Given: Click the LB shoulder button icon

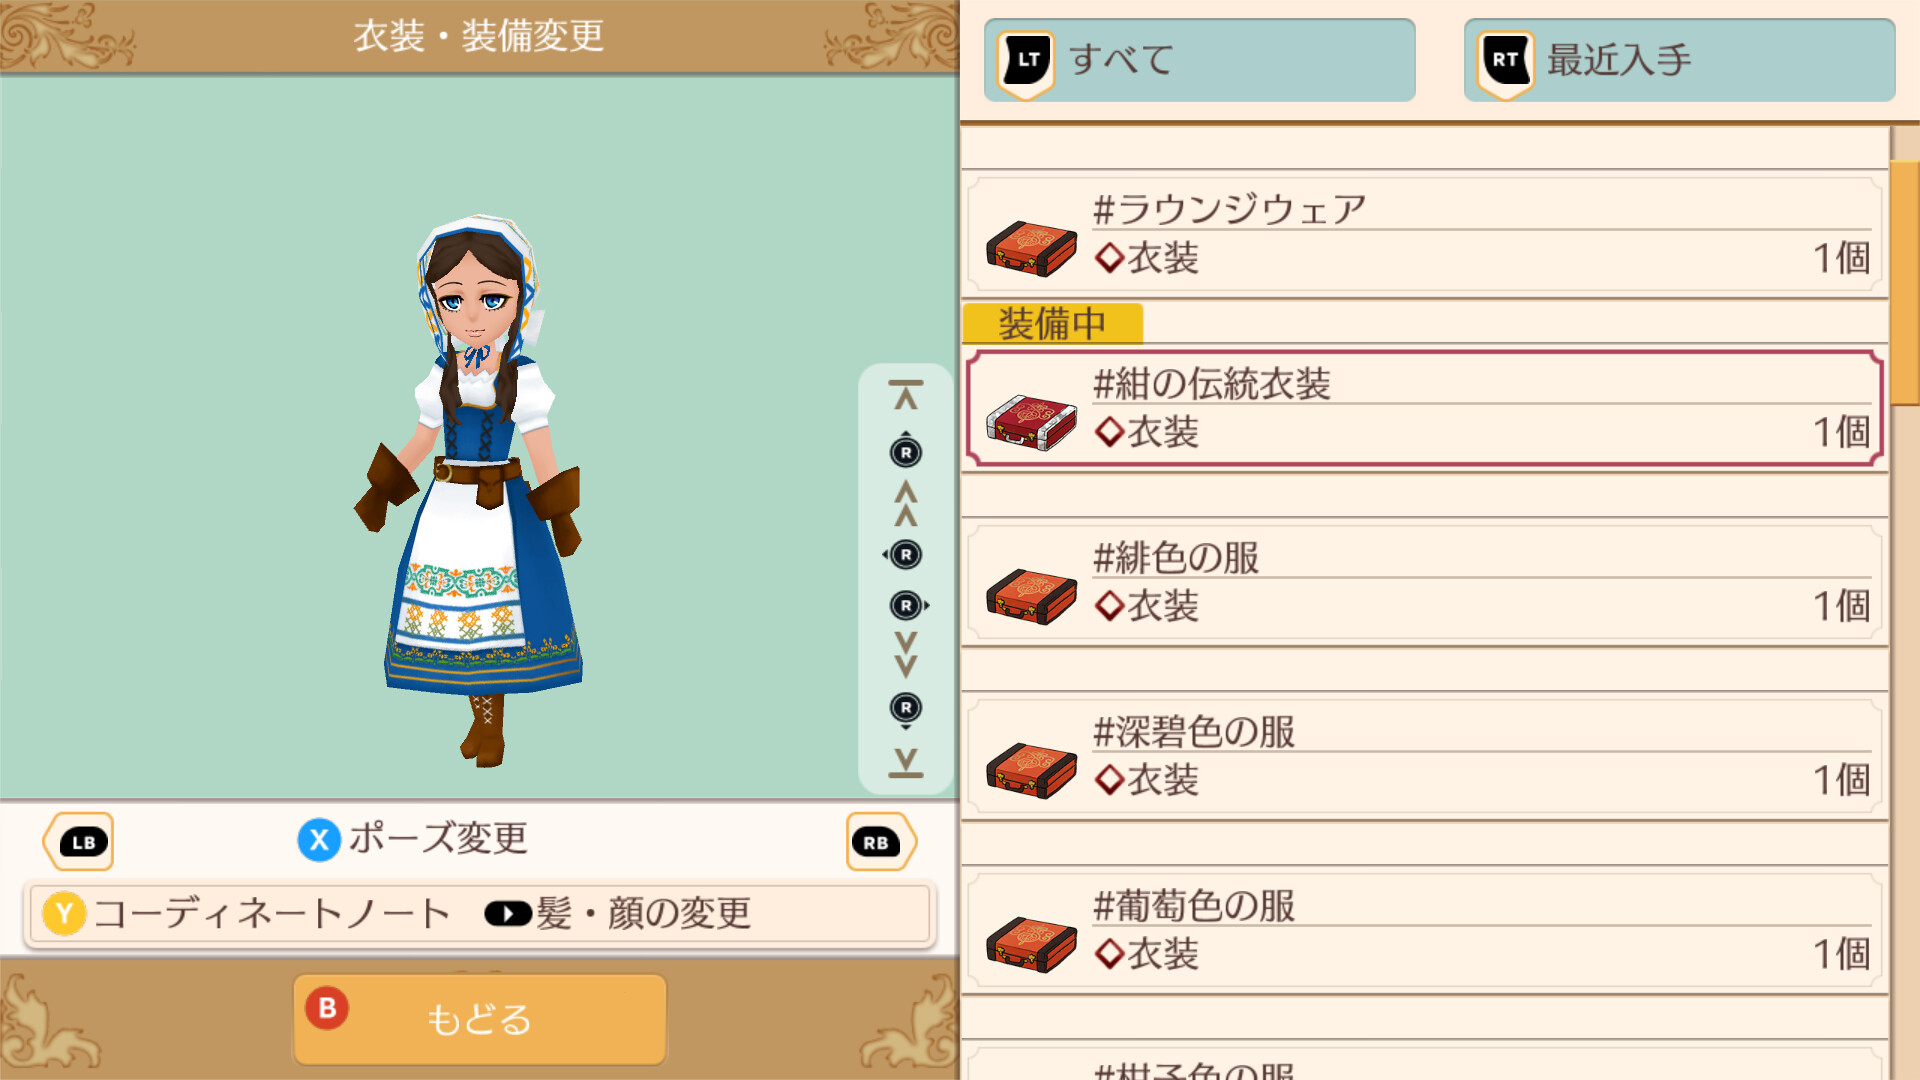Looking at the screenshot, I should [x=79, y=842].
